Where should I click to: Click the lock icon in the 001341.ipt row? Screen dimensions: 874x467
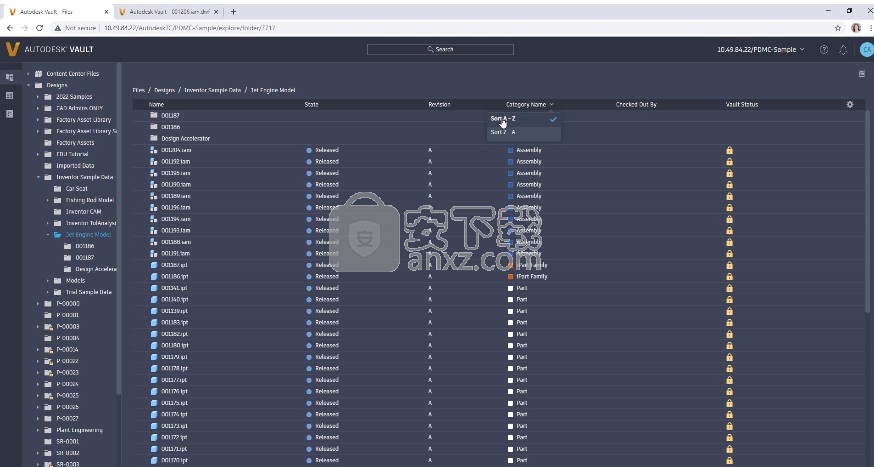click(x=729, y=288)
